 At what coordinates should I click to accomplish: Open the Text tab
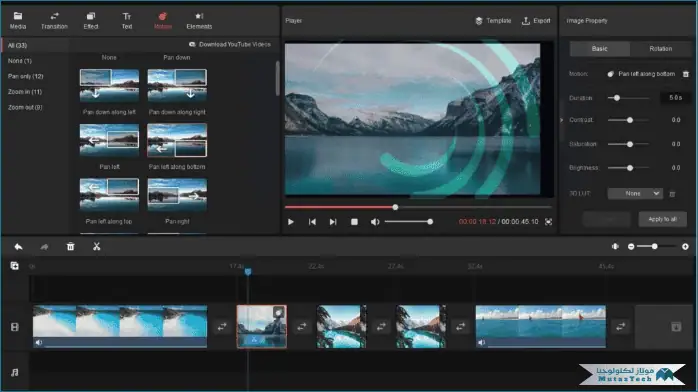(x=127, y=21)
